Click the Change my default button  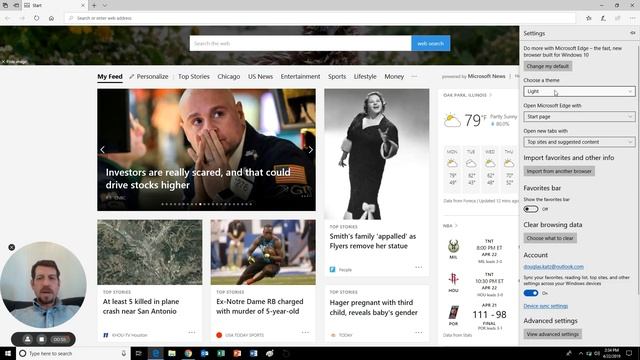(x=547, y=66)
